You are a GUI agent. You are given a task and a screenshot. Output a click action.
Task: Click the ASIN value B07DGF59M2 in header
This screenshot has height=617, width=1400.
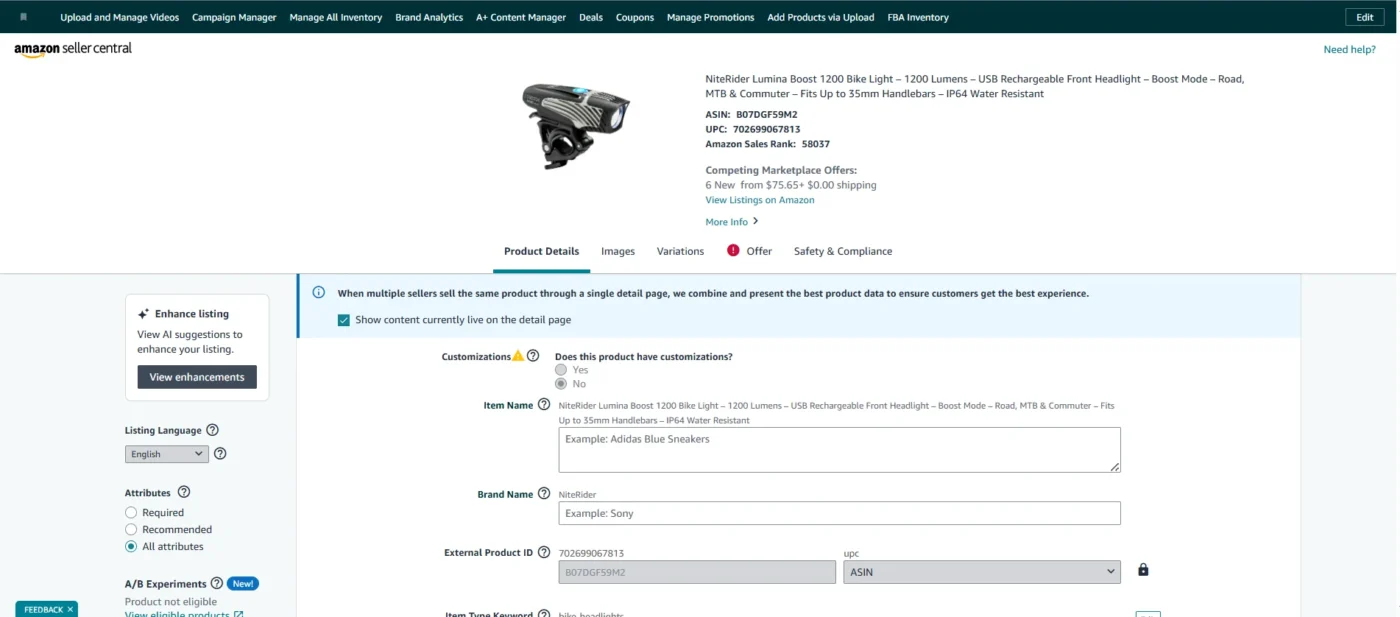767,114
